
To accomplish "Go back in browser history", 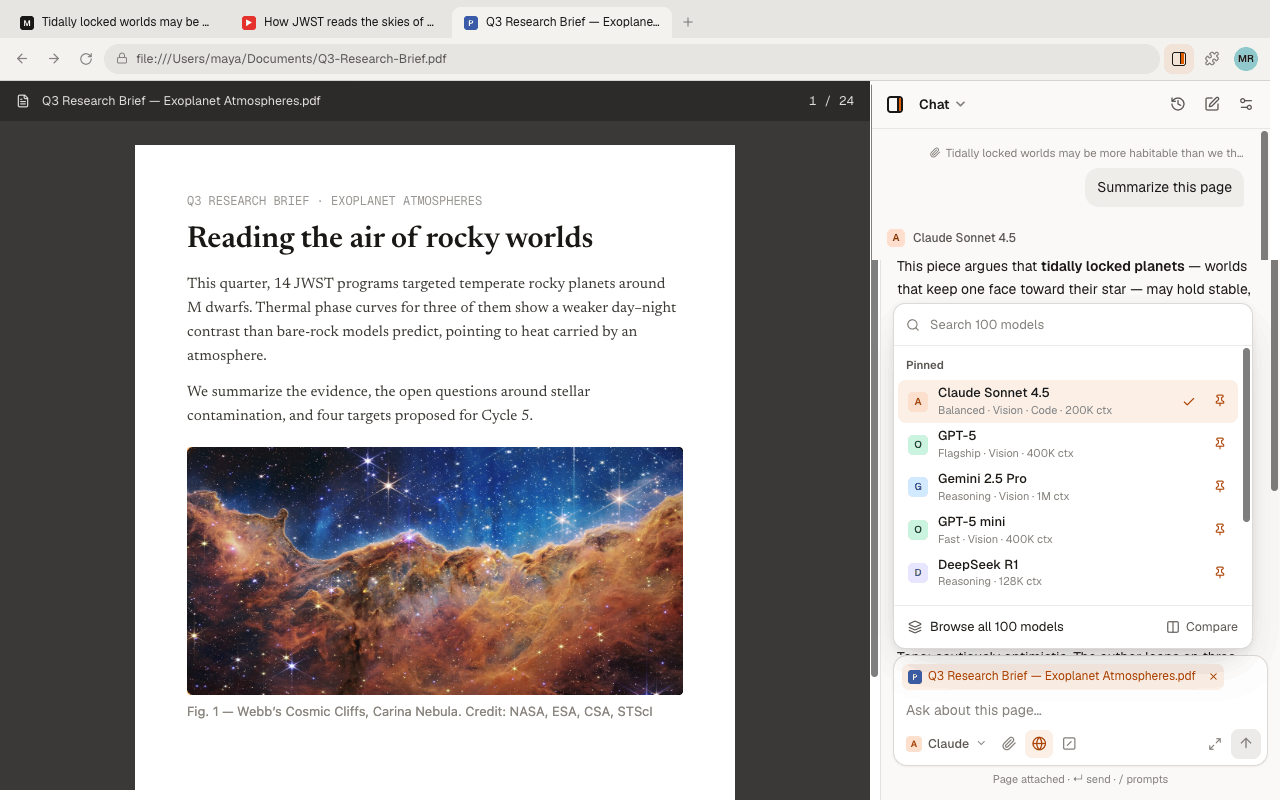I will click(x=22, y=59).
